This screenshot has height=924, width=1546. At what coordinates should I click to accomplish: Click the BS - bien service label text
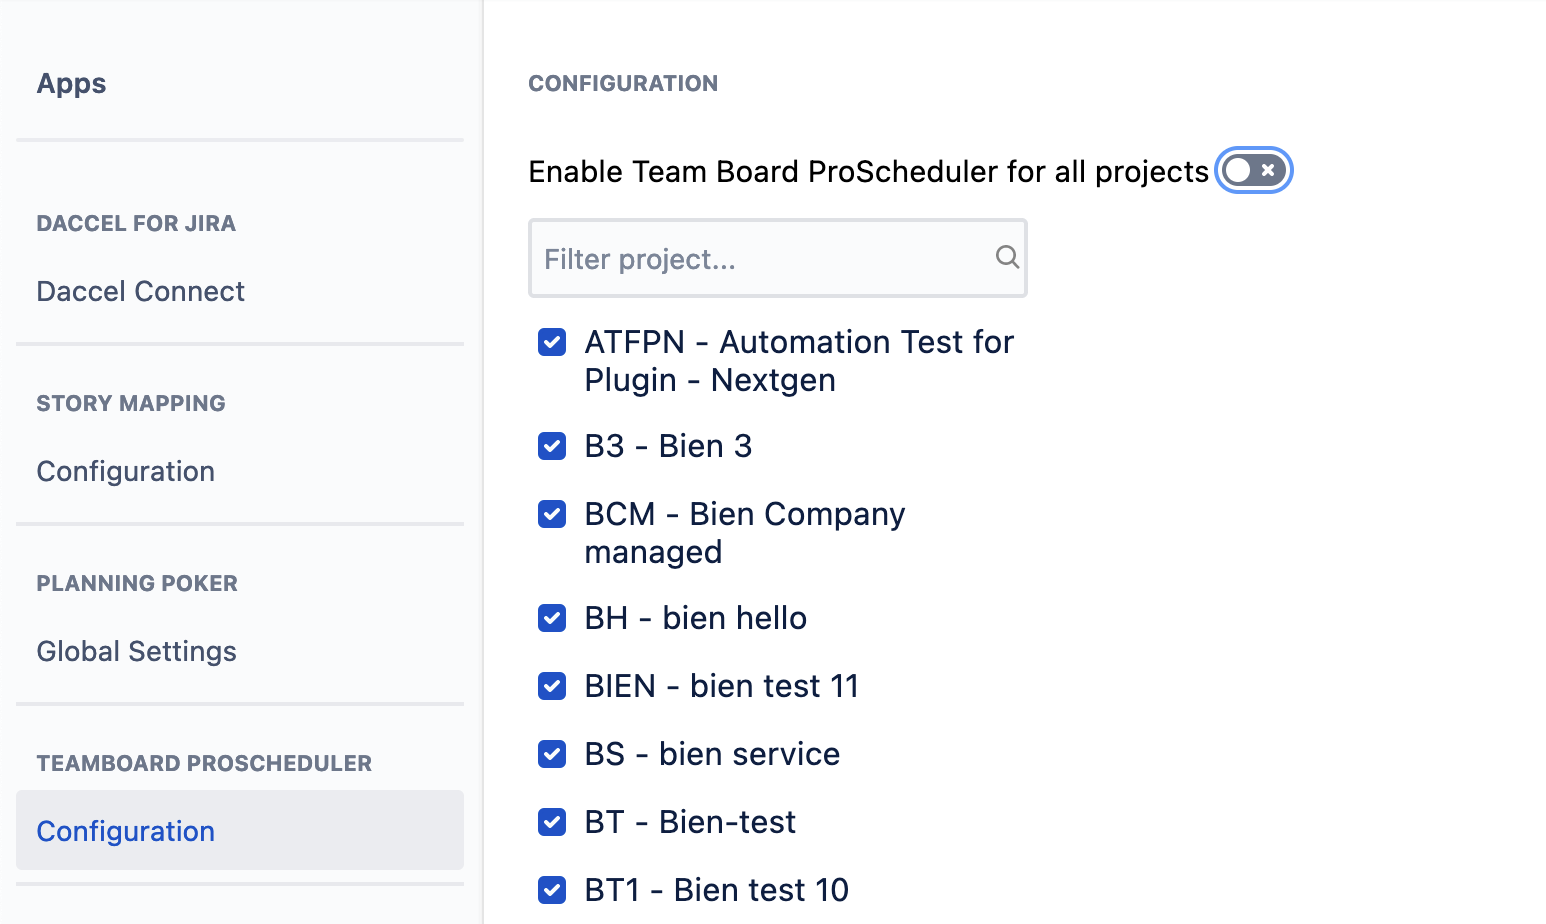712,754
